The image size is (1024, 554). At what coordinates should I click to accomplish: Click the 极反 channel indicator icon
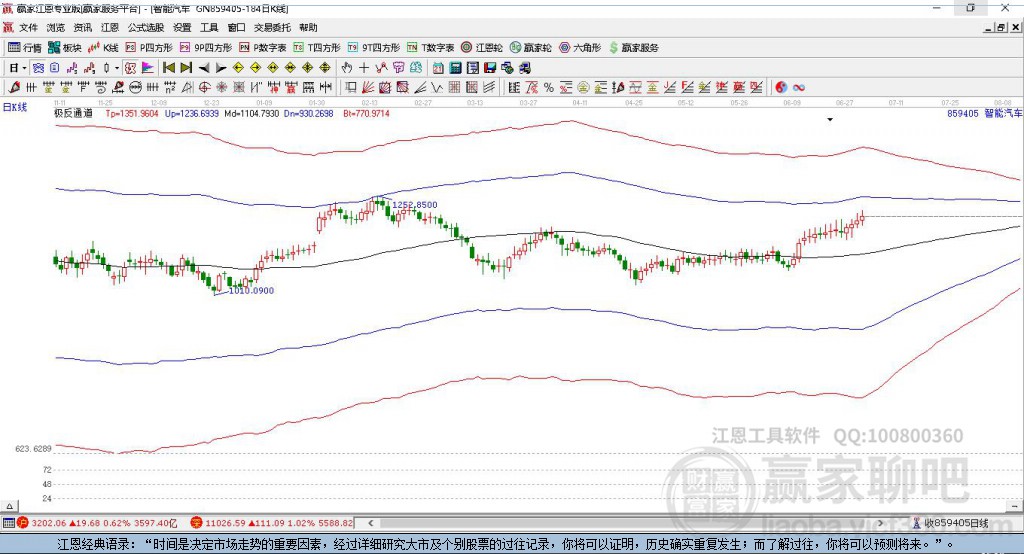(x=131, y=68)
